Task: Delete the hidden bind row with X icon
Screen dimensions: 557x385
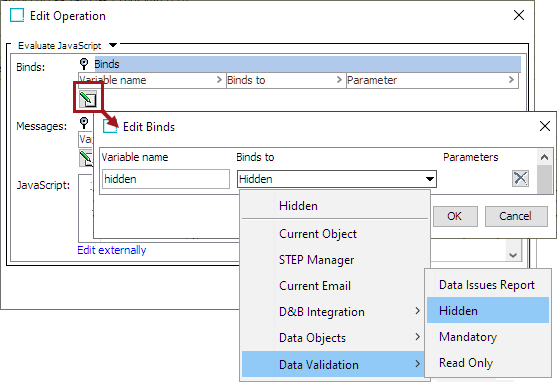Action: tap(520, 178)
